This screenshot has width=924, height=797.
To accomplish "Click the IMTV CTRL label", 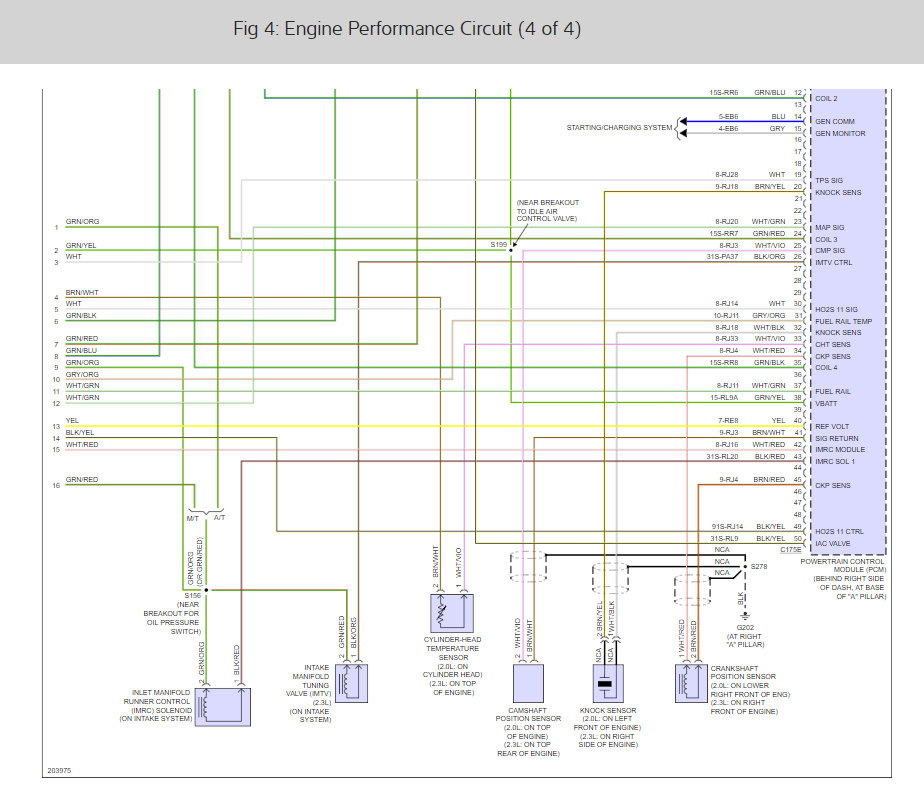I will [833, 262].
